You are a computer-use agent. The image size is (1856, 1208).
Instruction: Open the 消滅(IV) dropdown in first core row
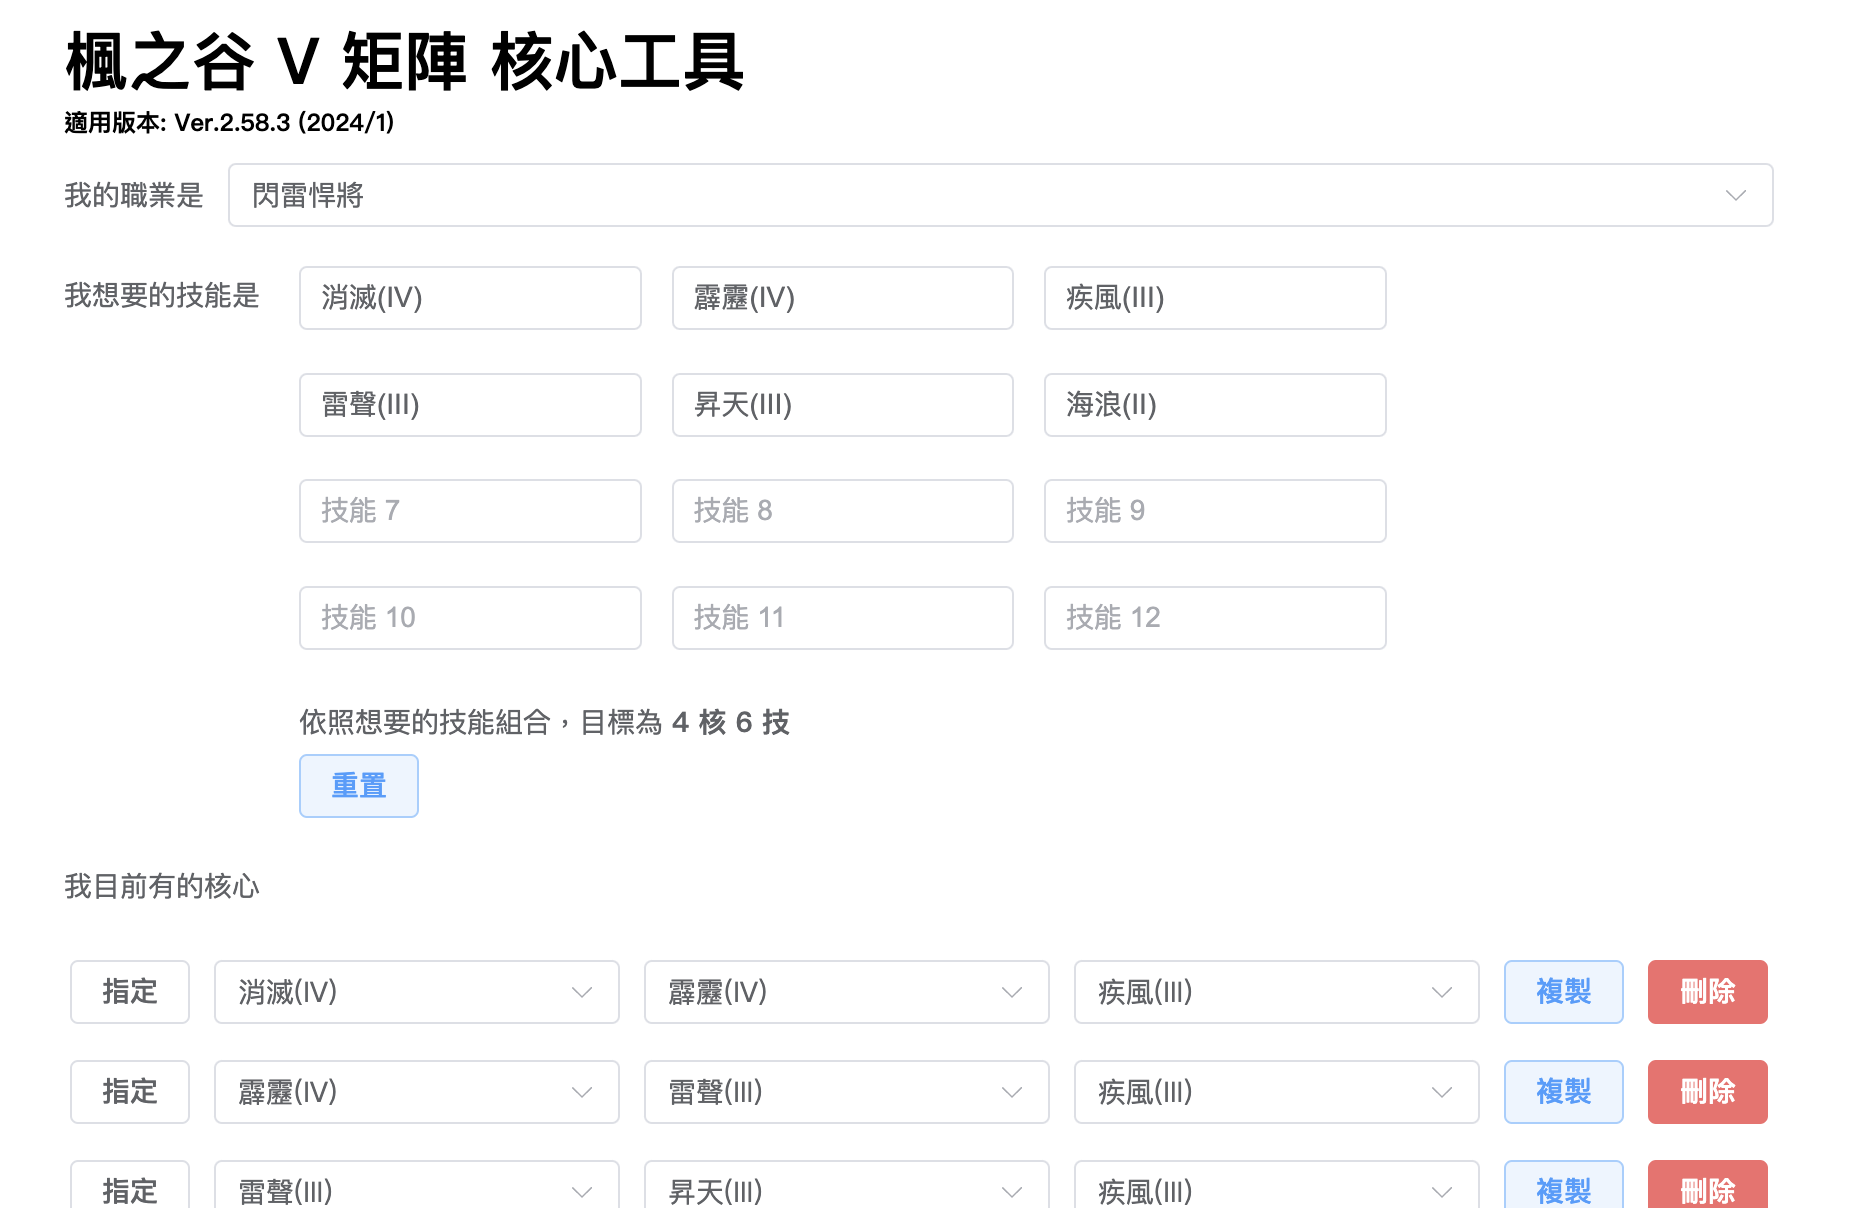[417, 992]
